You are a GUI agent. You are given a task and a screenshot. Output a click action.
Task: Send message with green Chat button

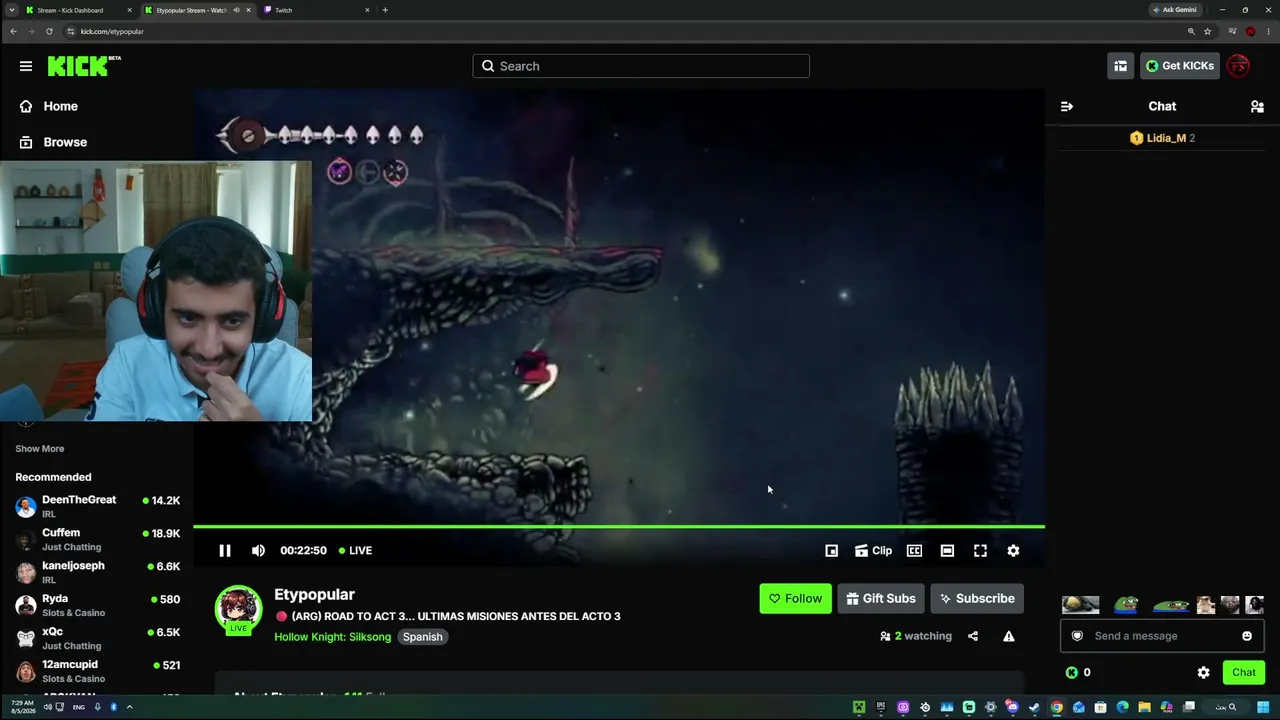click(1244, 672)
